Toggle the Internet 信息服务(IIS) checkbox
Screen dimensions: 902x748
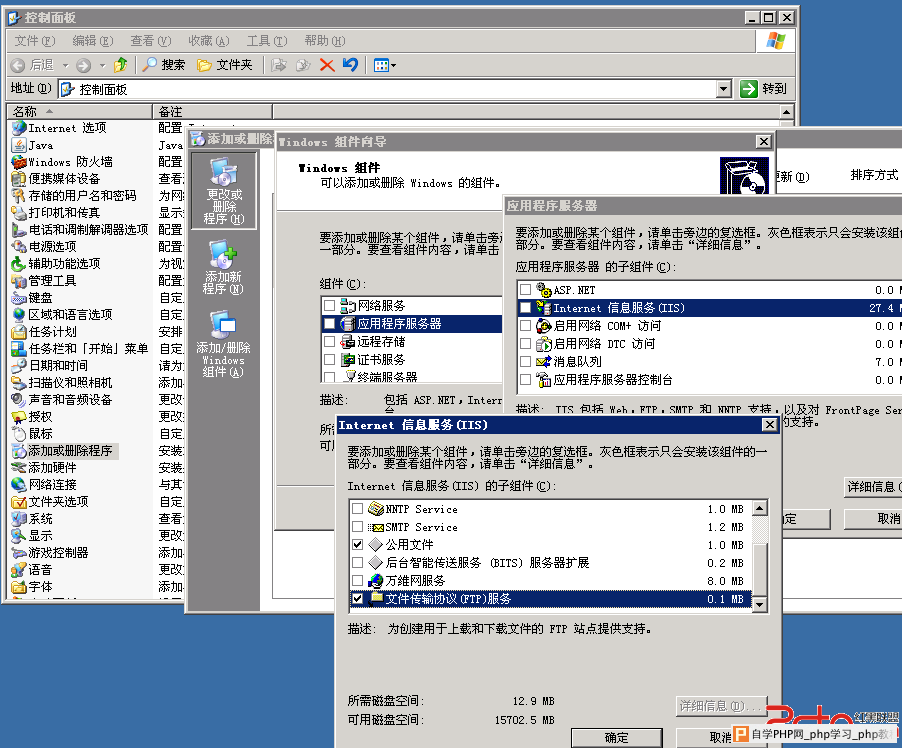pyautogui.click(x=525, y=308)
